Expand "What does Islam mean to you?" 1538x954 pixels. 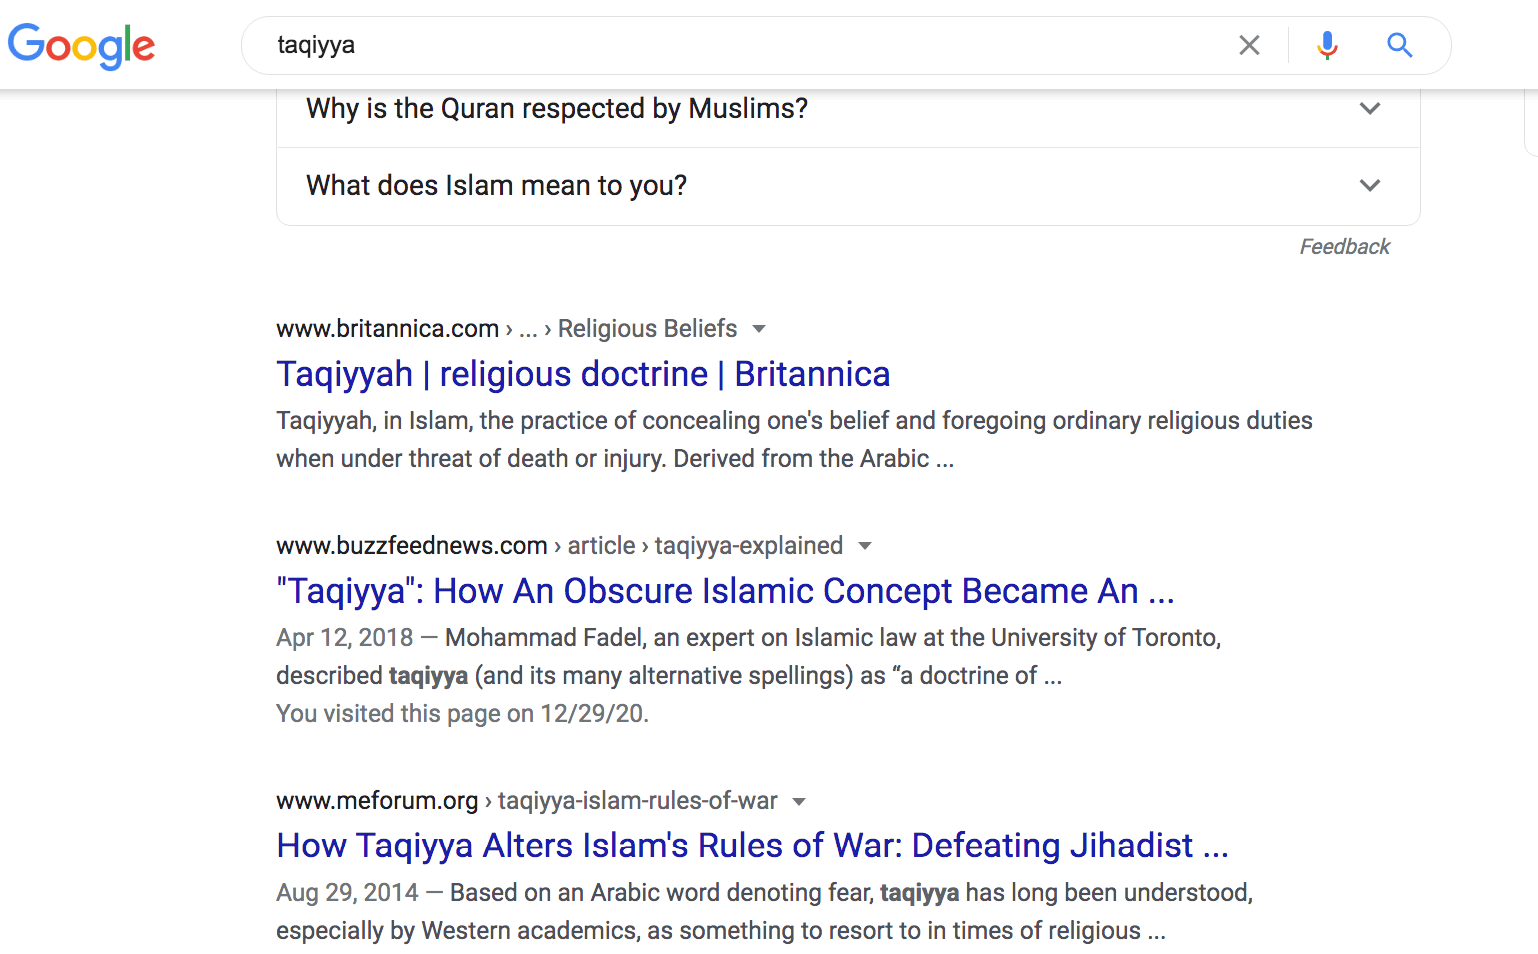848,186
